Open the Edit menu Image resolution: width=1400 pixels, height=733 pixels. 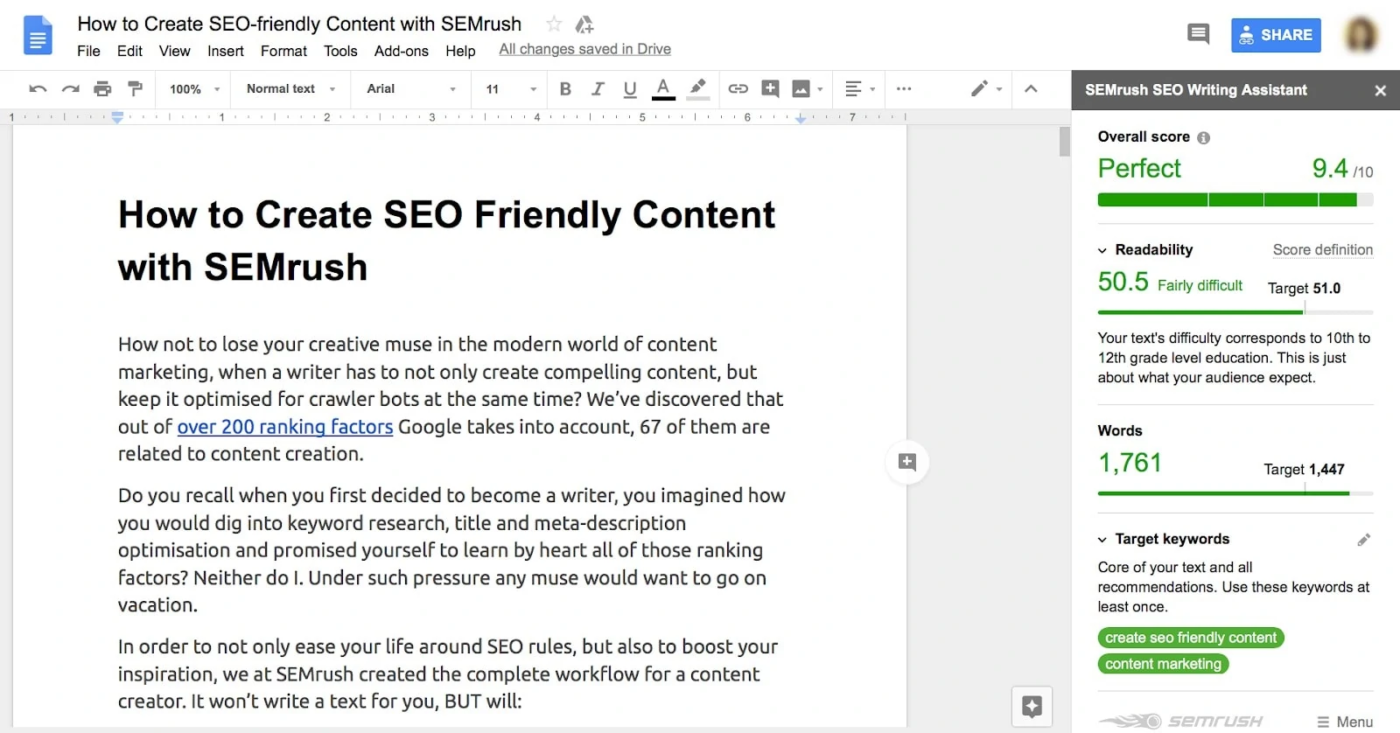point(130,51)
